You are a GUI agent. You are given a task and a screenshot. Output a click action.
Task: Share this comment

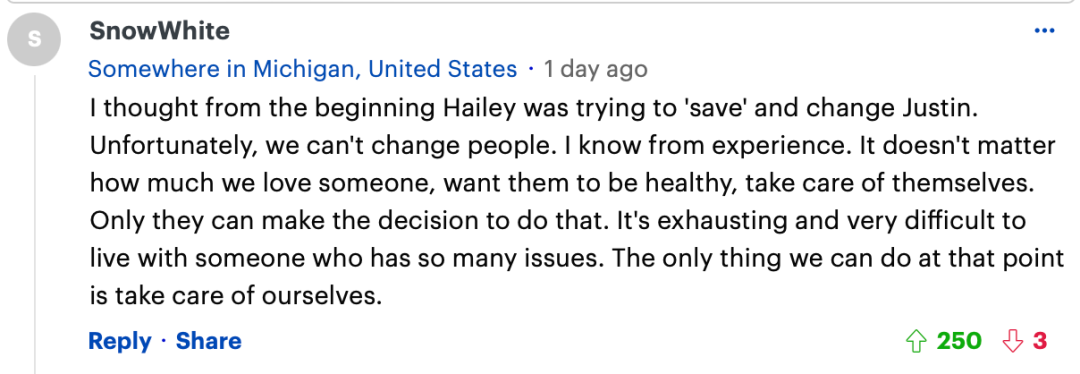click(x=209, y=341)
